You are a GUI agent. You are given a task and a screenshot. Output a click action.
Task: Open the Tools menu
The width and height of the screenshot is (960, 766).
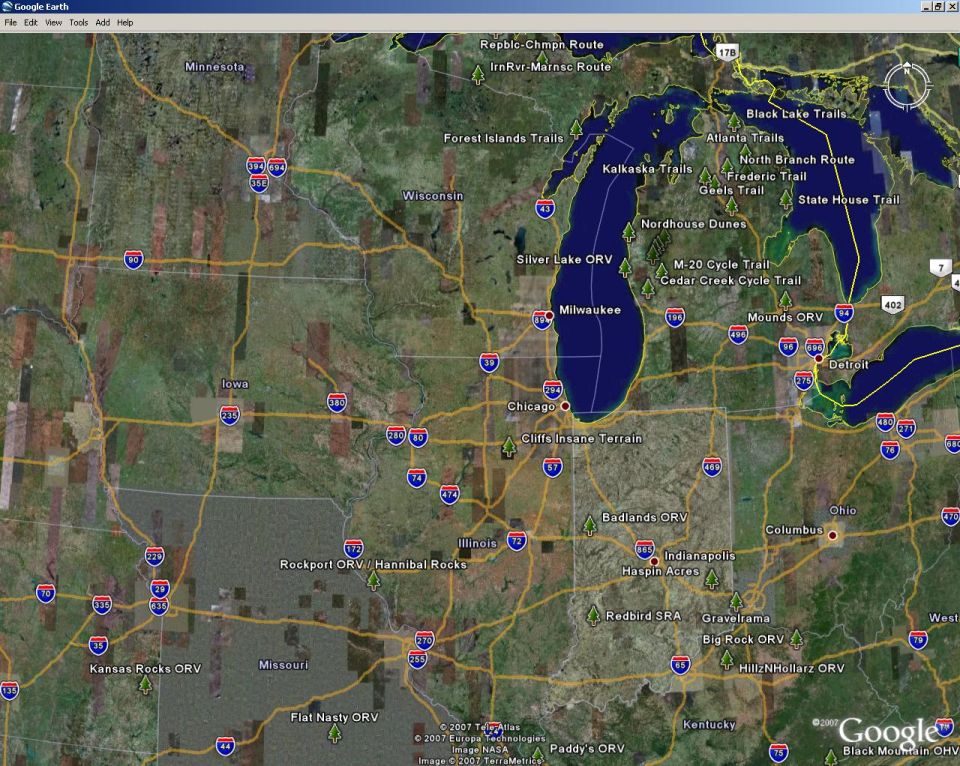tap(78, 23)
